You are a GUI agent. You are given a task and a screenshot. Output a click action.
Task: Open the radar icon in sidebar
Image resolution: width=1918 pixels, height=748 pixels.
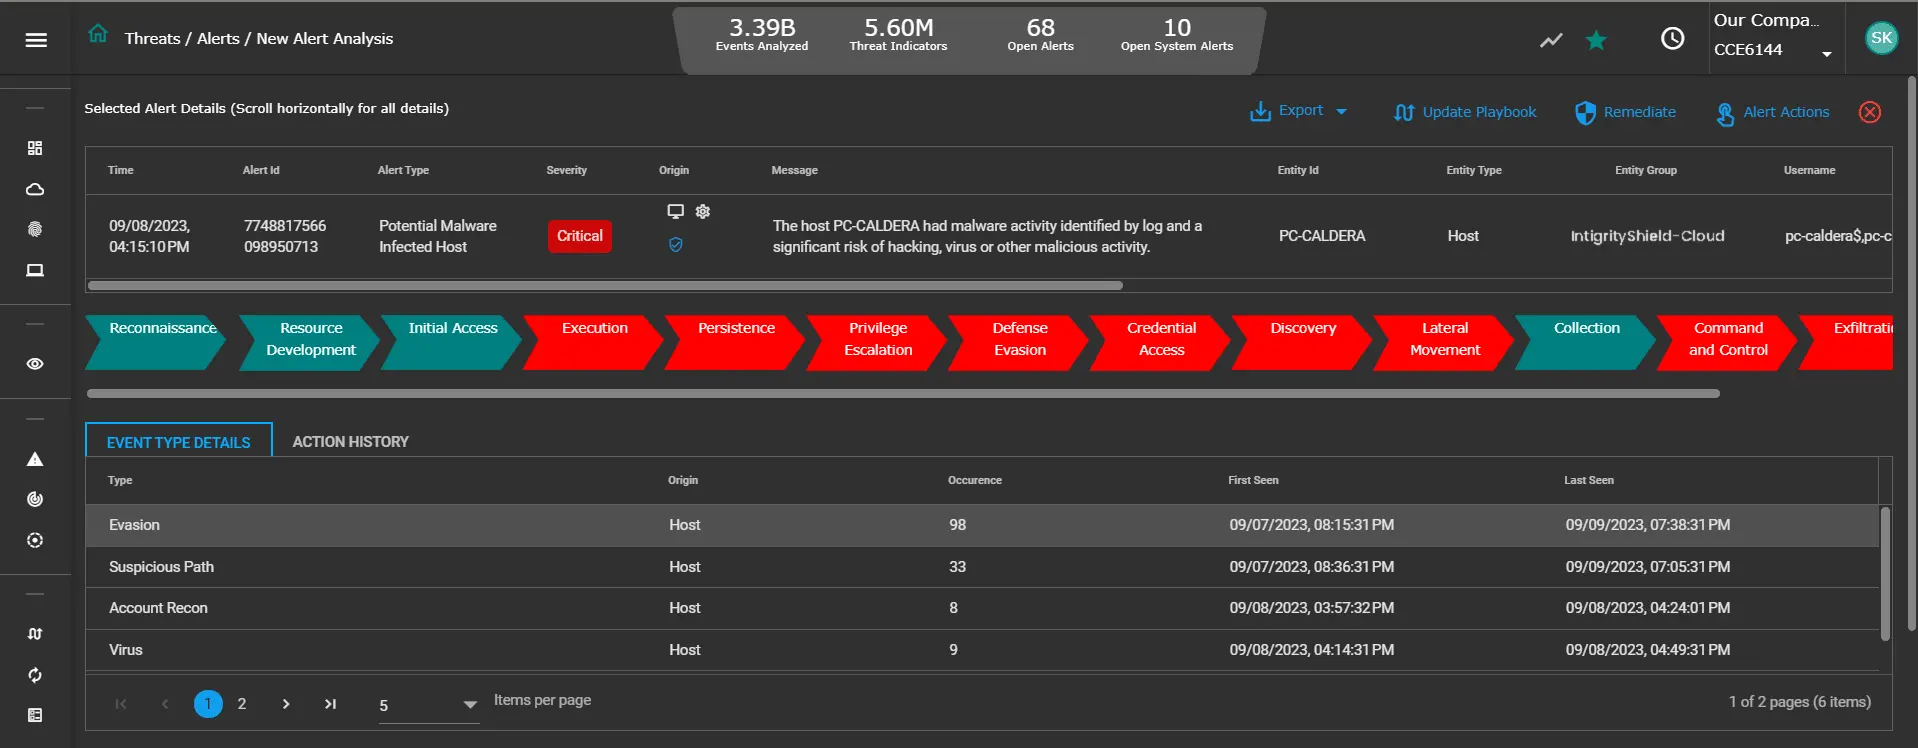35,499
